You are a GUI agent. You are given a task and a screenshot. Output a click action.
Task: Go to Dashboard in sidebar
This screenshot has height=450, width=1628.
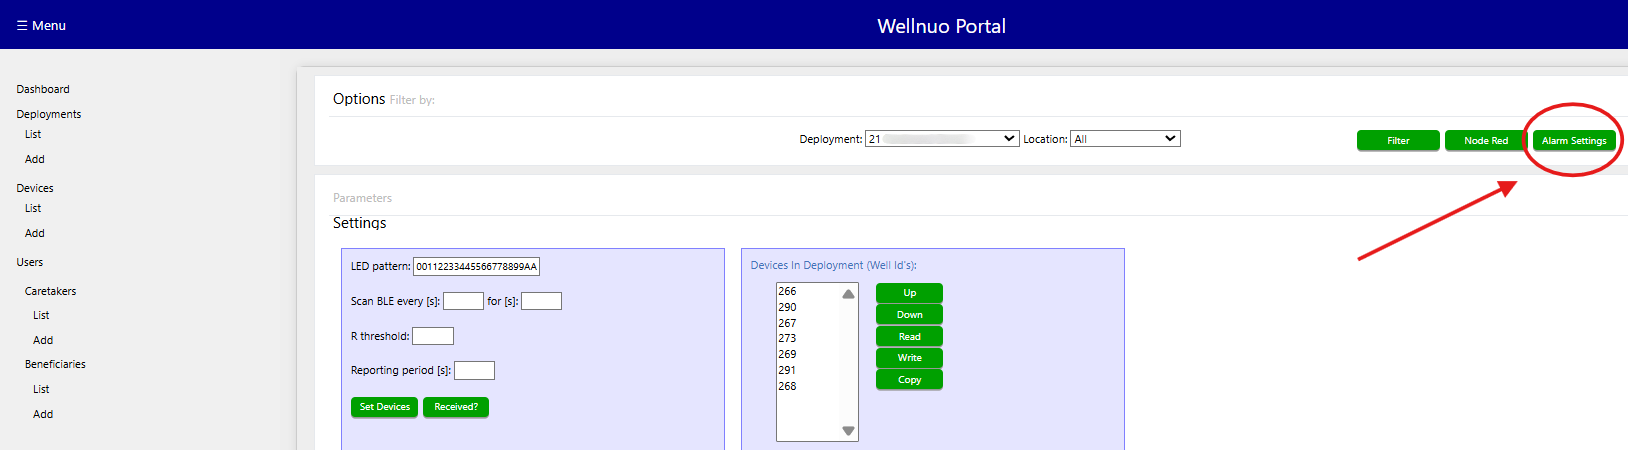click(43, 89)
